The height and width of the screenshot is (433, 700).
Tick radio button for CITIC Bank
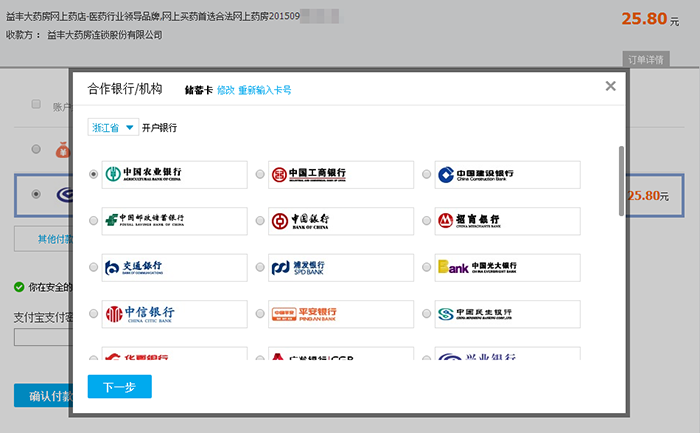coord(93,314)
